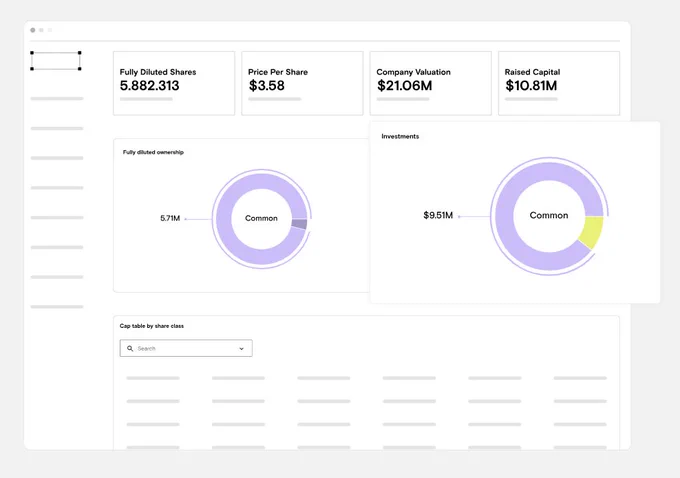Click the logo placeholder in sidebar
The height and width of the screenshot is (478, 680).
point(56,61)
